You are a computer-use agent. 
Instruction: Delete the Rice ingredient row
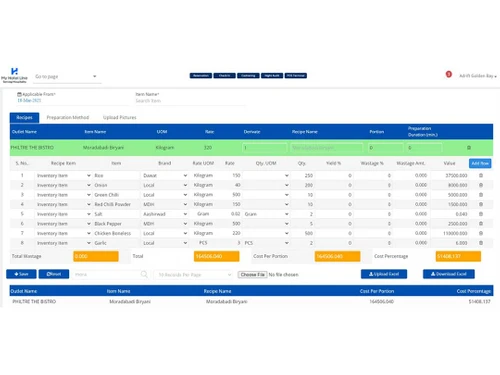(481, 175)
